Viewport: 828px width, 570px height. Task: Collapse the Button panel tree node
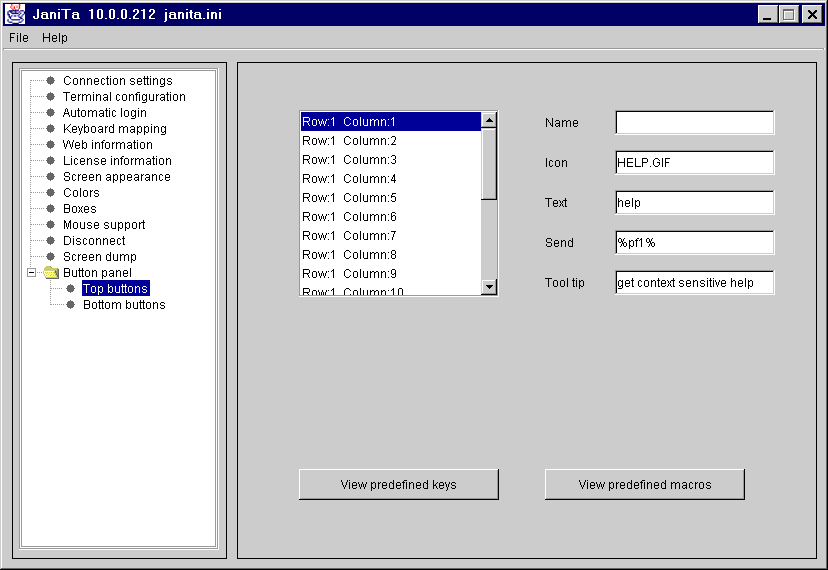point(31,273)
